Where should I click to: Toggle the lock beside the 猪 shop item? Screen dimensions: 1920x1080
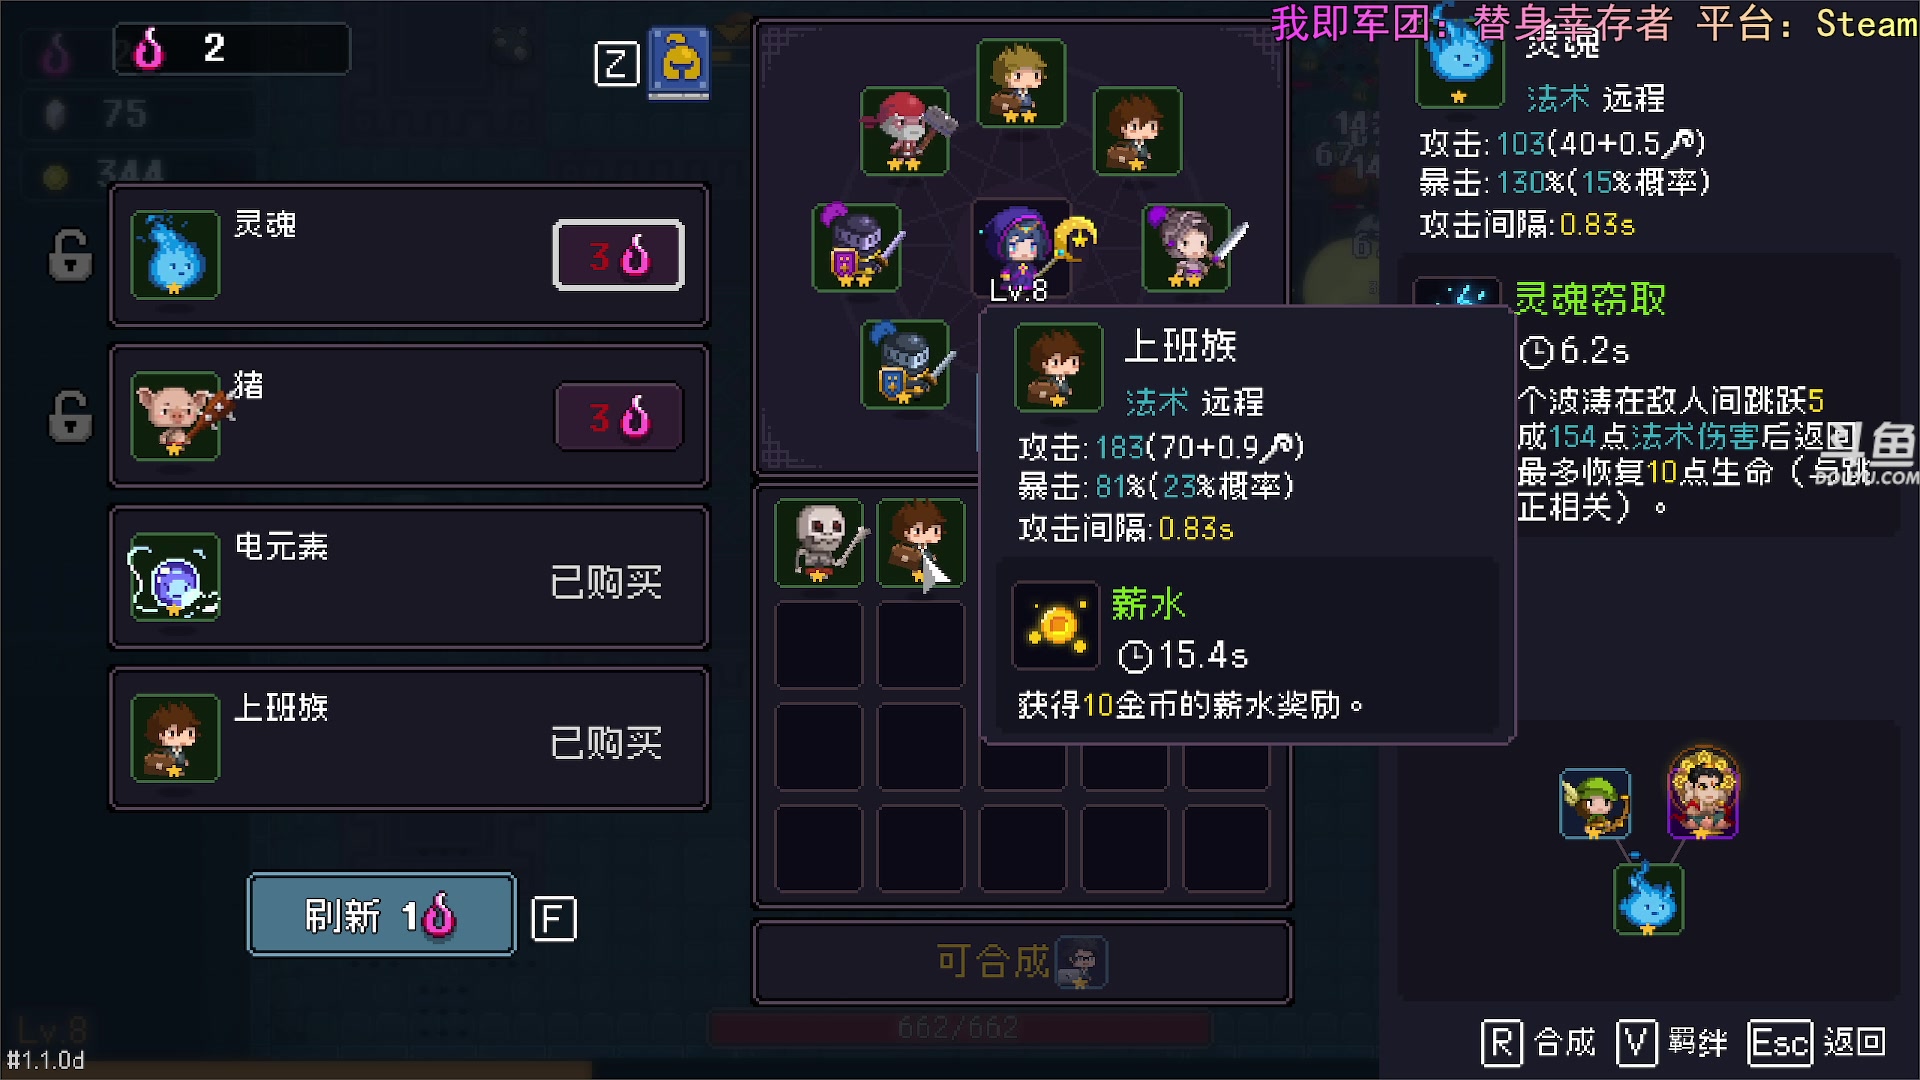coord(70,416)
